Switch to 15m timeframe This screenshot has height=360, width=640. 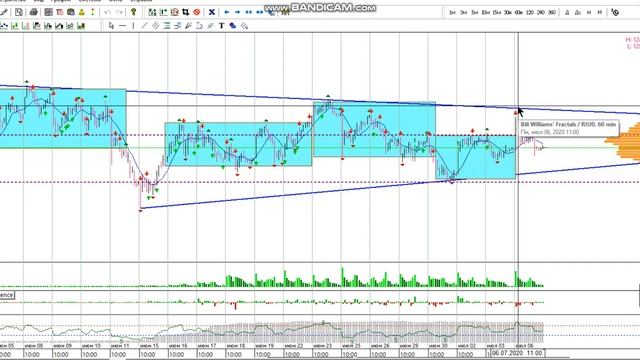coord(496,13)
